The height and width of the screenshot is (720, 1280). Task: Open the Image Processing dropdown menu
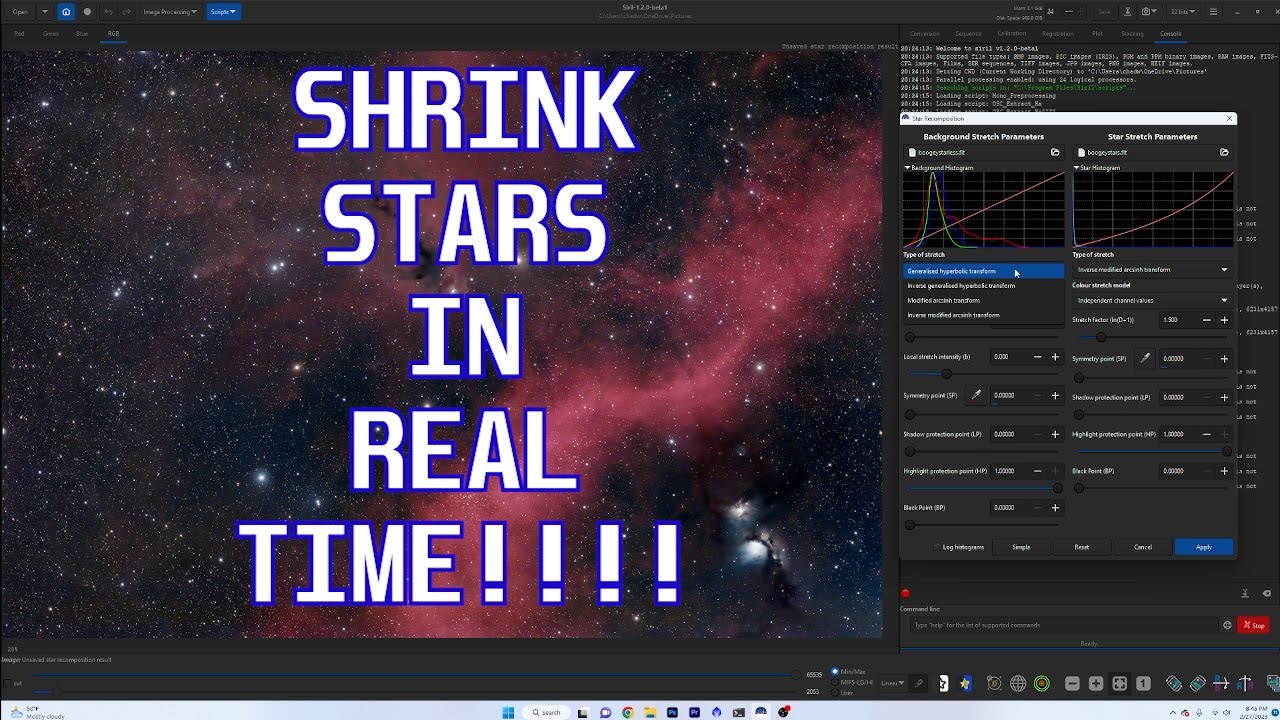pos(170,12)
